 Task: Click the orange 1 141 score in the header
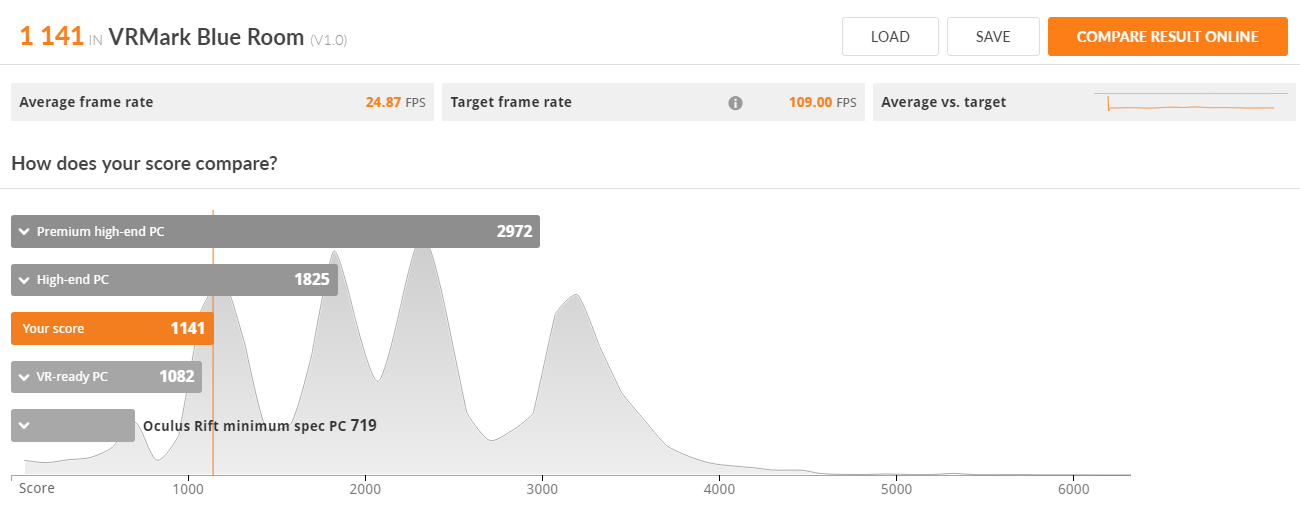(x=51, y=37)
